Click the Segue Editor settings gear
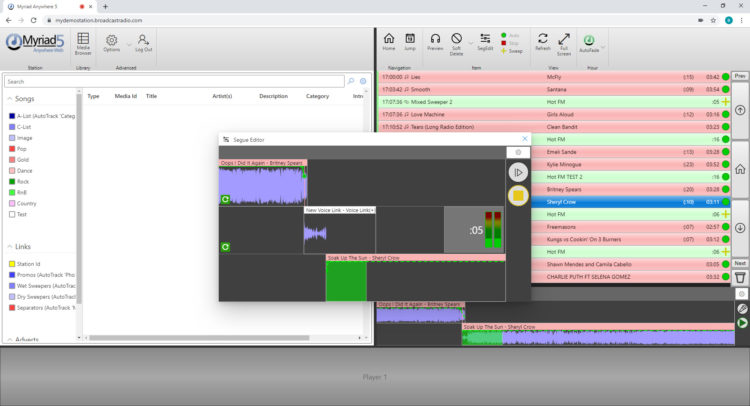Image resolution: width=750 pixels, height=406 pixels. [518, 152]
